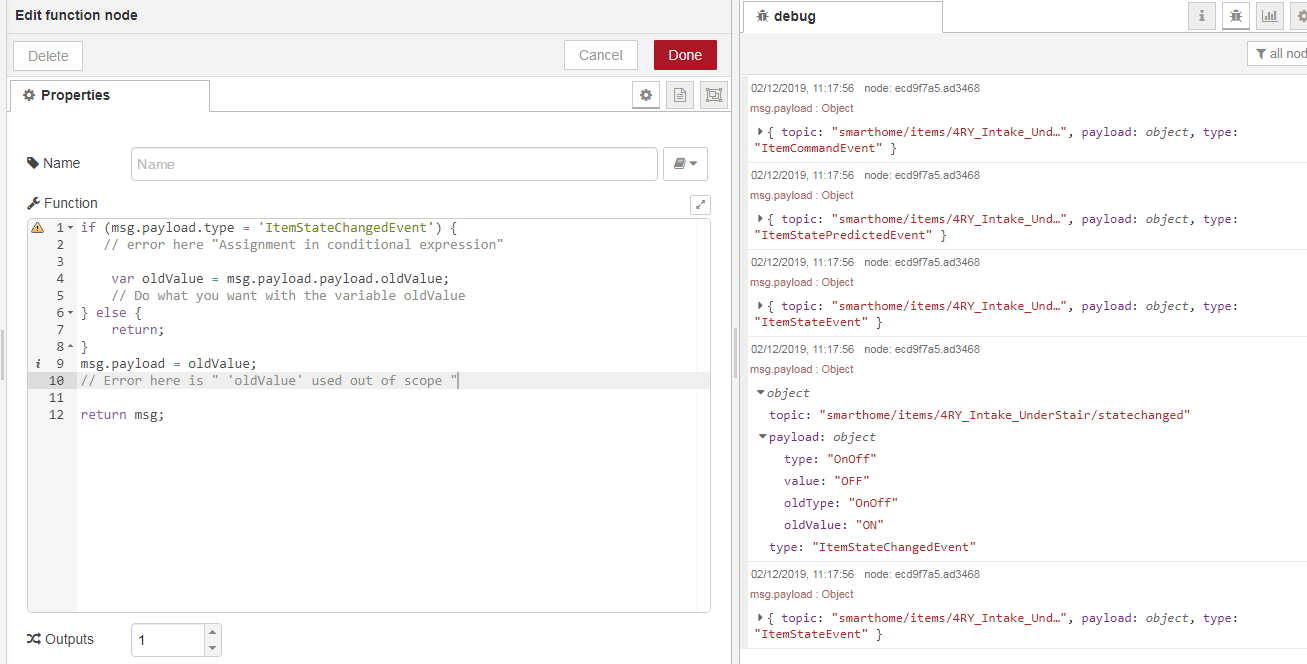The width and height of the screenshot is (1307, 664).
Task: Click the Done button
Action: click(685, 55)
